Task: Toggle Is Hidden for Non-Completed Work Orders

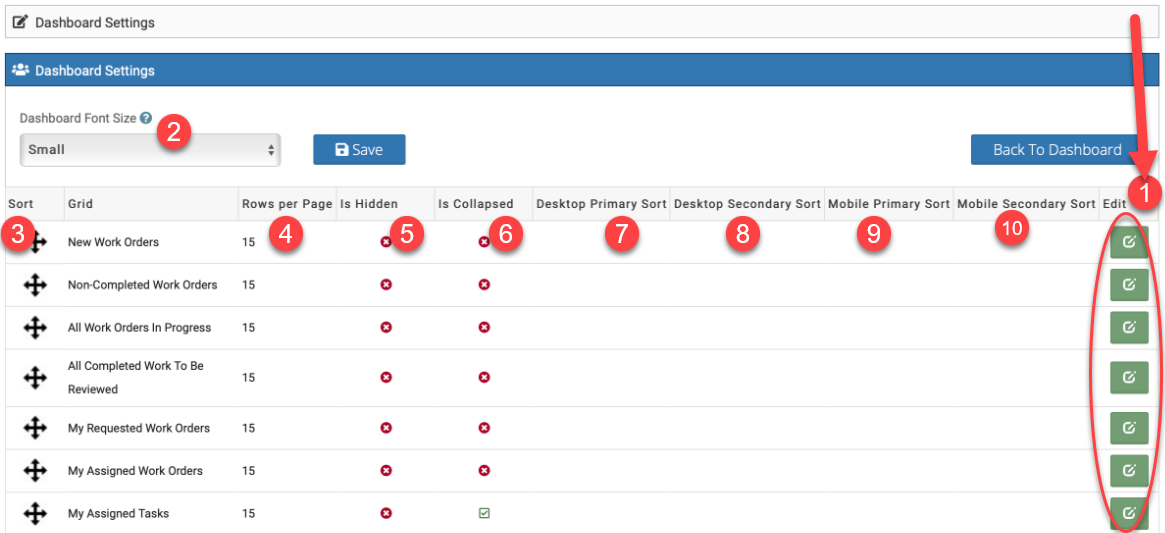Action: [386, 285]
